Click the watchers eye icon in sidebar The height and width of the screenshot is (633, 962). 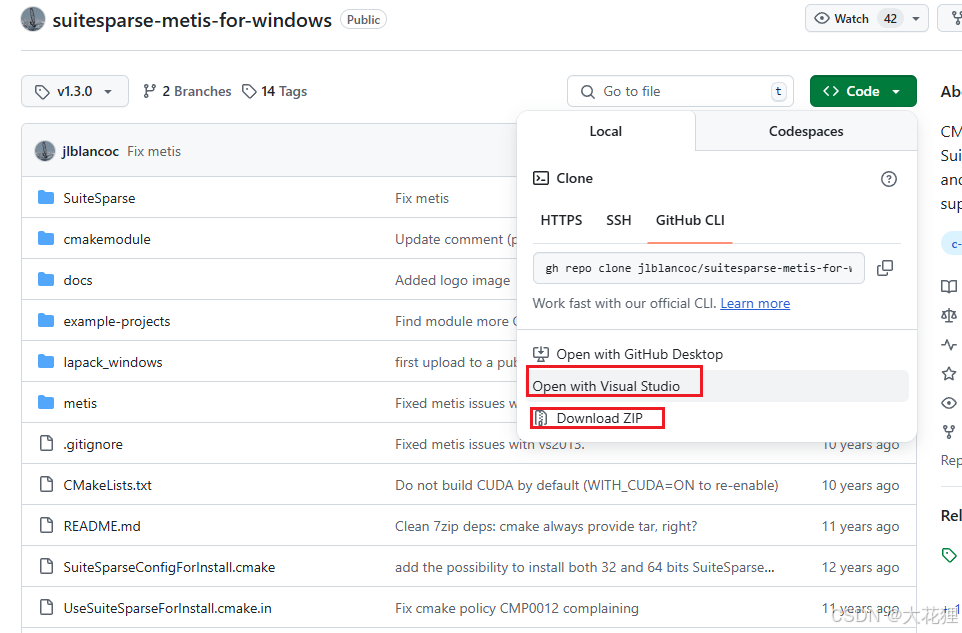point(949,403)
